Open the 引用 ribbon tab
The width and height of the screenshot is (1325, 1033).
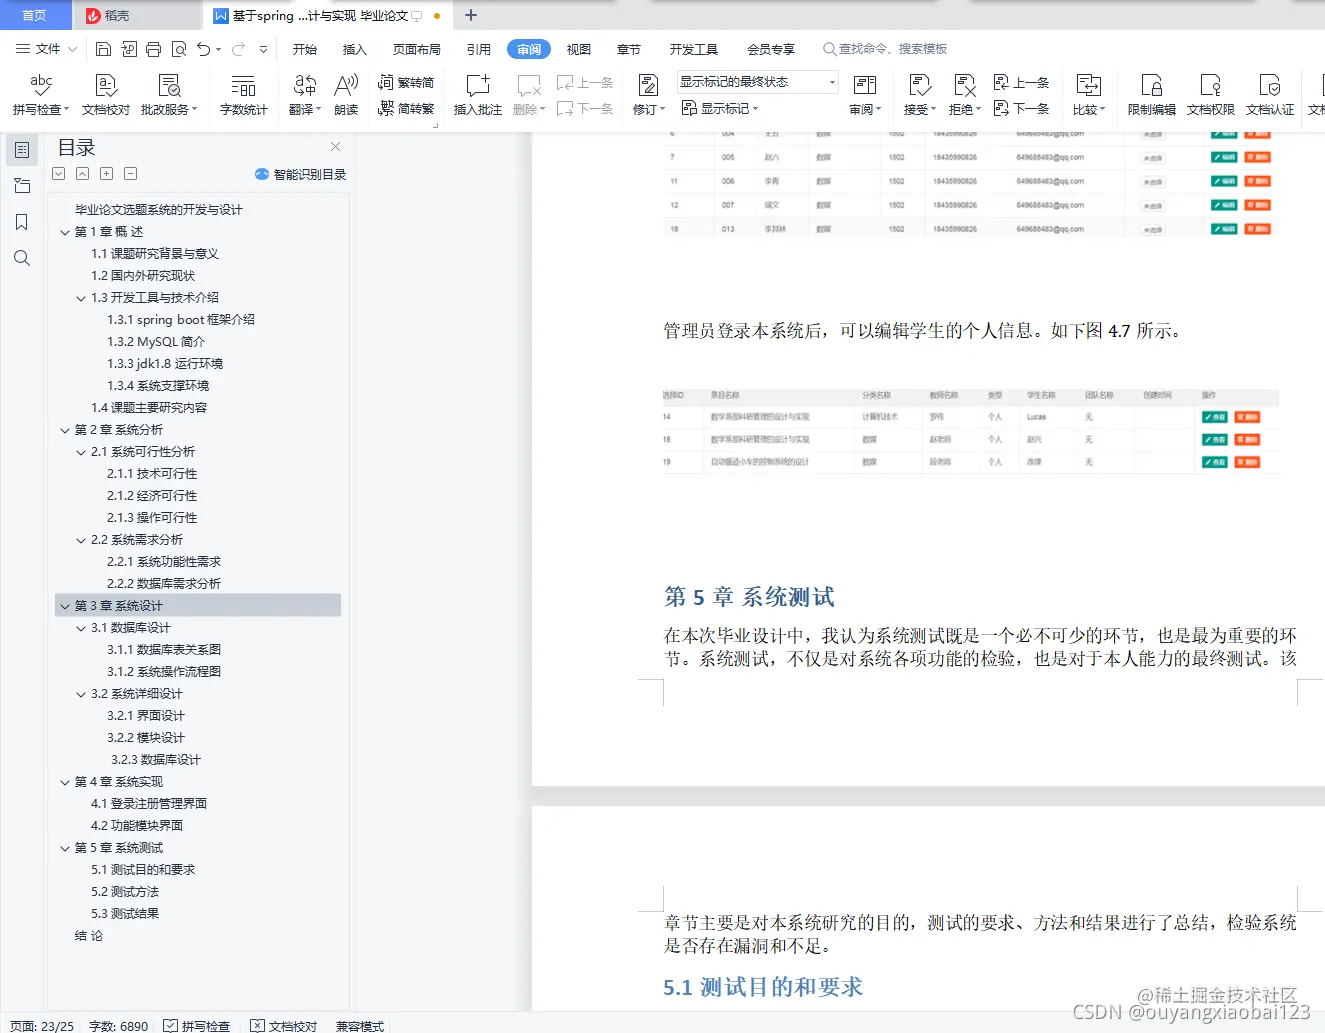[x=479, y=49]
